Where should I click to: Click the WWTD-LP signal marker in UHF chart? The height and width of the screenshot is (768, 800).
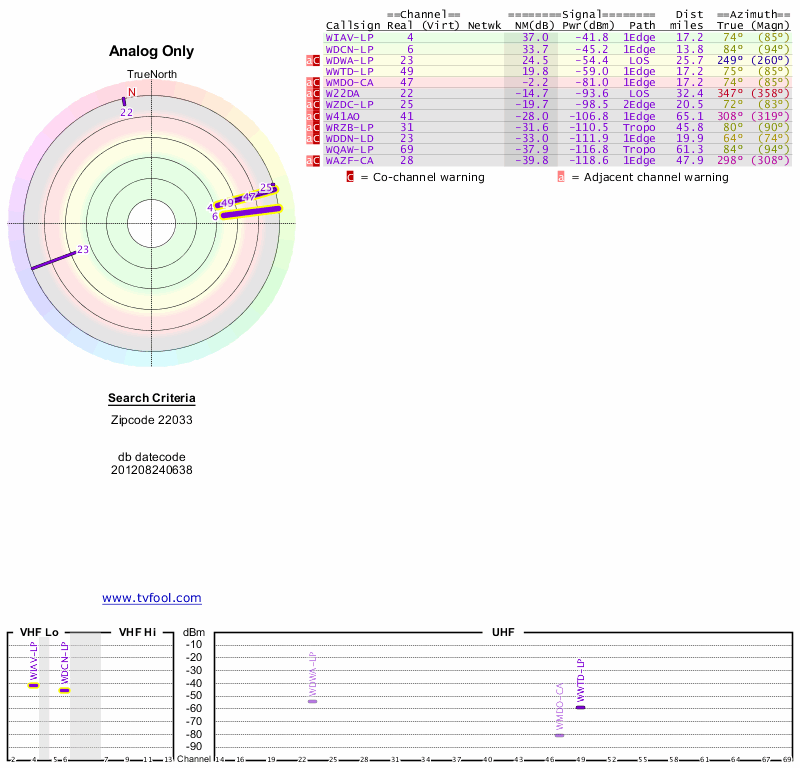click(x=580, y=707)
